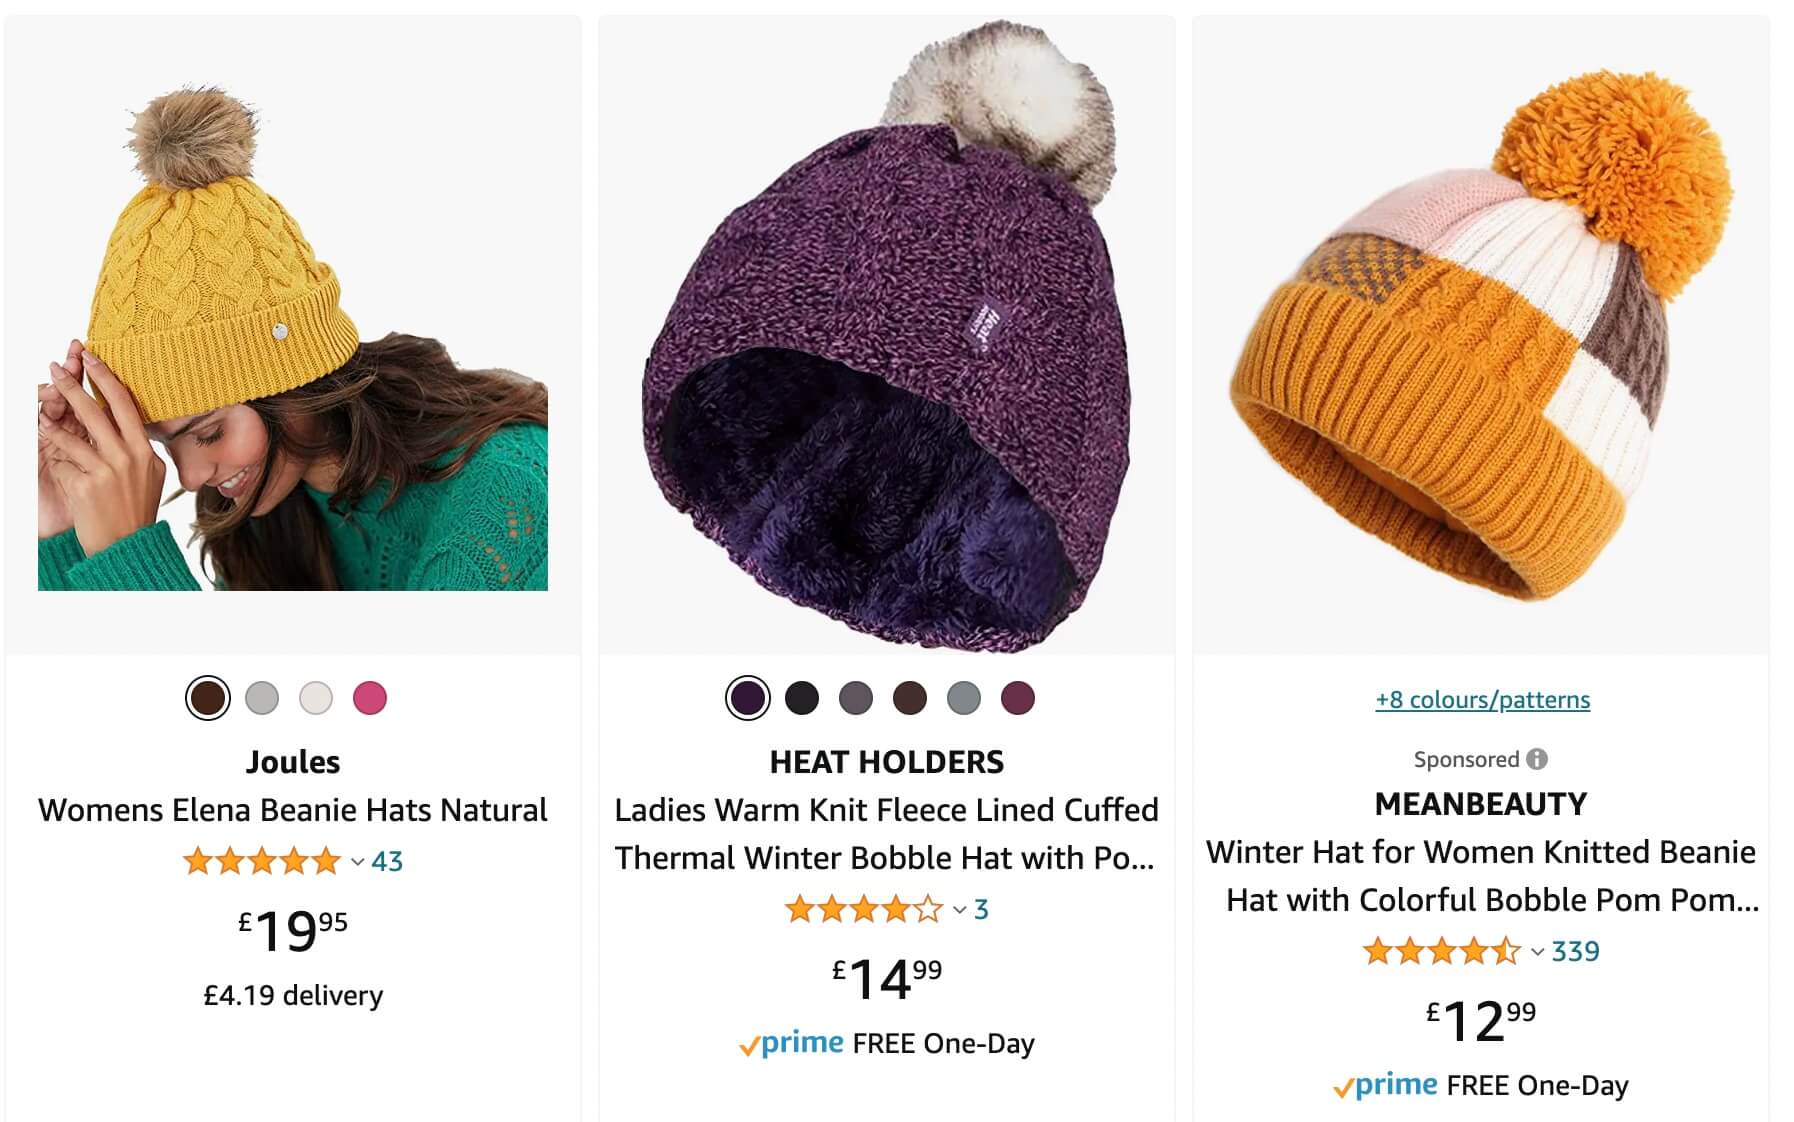Select the black swatch on Heat Holders hat
This screenshot has height=1122, width=1794.
coord(802,698)
